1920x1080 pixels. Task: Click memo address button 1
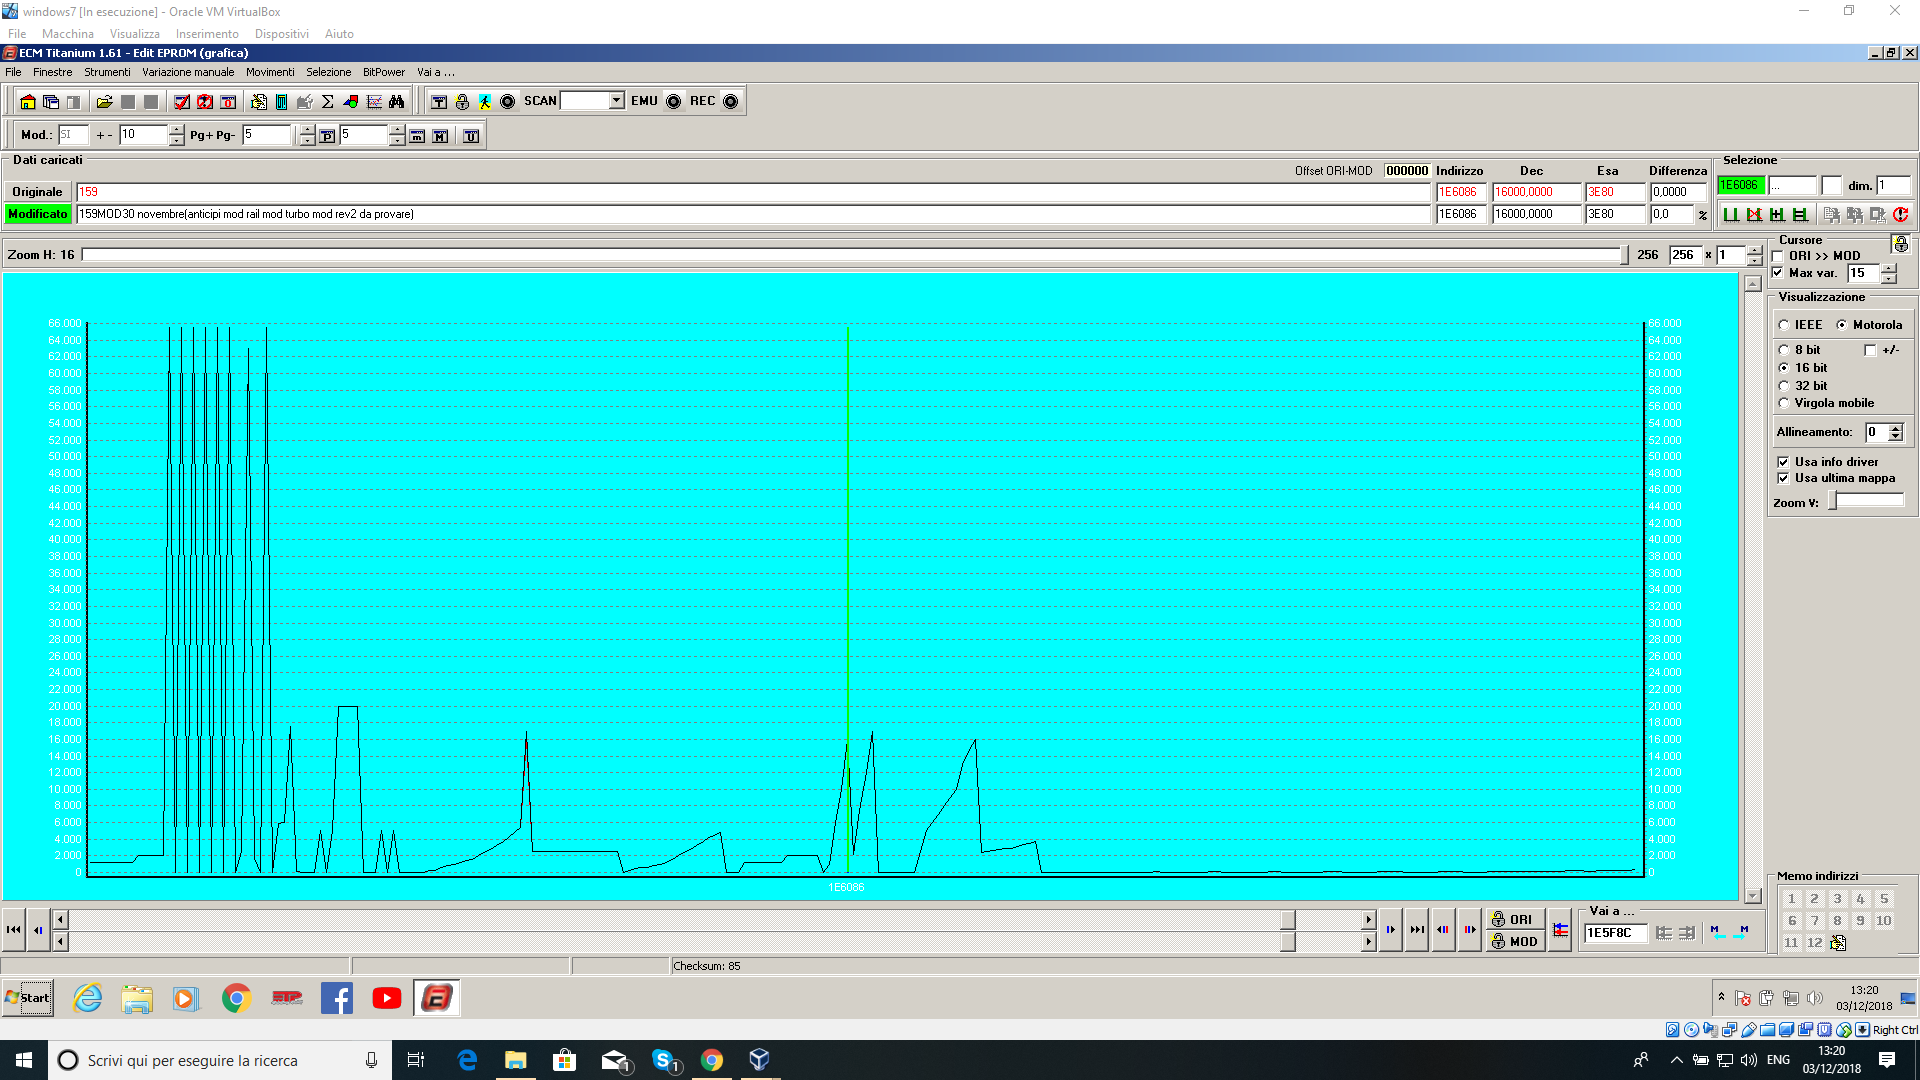1792,899
